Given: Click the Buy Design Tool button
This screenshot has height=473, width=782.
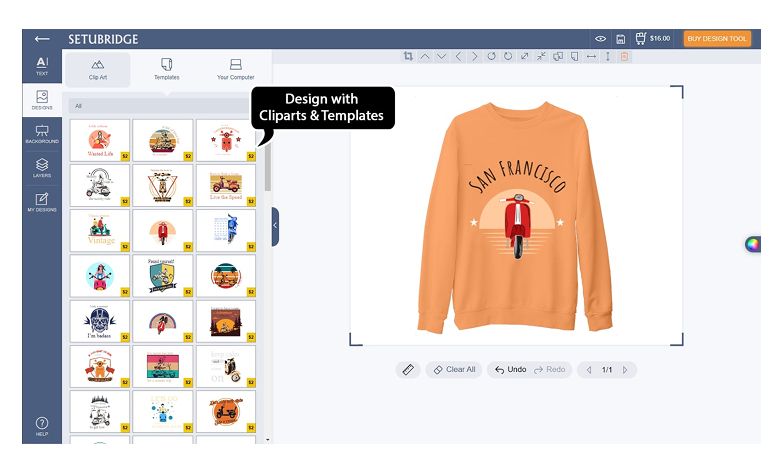Looking at the screenshot, I should tap(717, 39).
